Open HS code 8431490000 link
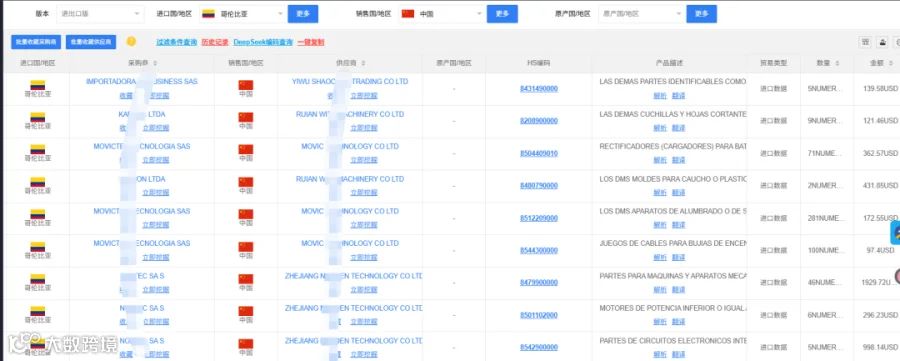The width and height of the screenshot is (900, 361). point(539,89)
